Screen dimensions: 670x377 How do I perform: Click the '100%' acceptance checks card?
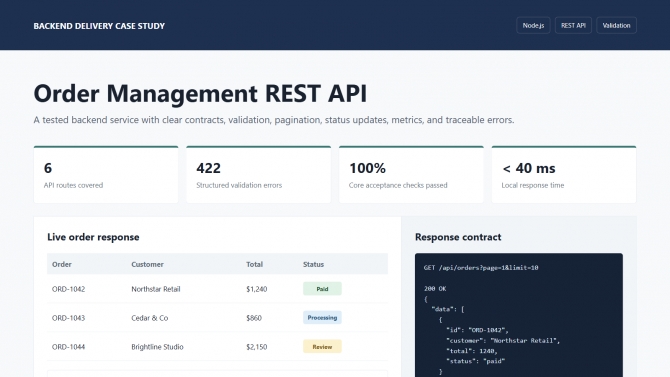(x=411, y=175)
